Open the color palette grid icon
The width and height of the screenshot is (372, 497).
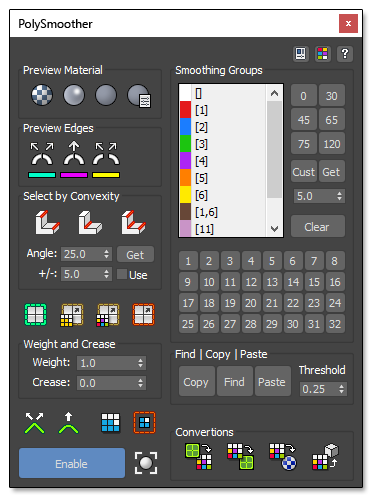pyautogui.click(x=323, y=54)
